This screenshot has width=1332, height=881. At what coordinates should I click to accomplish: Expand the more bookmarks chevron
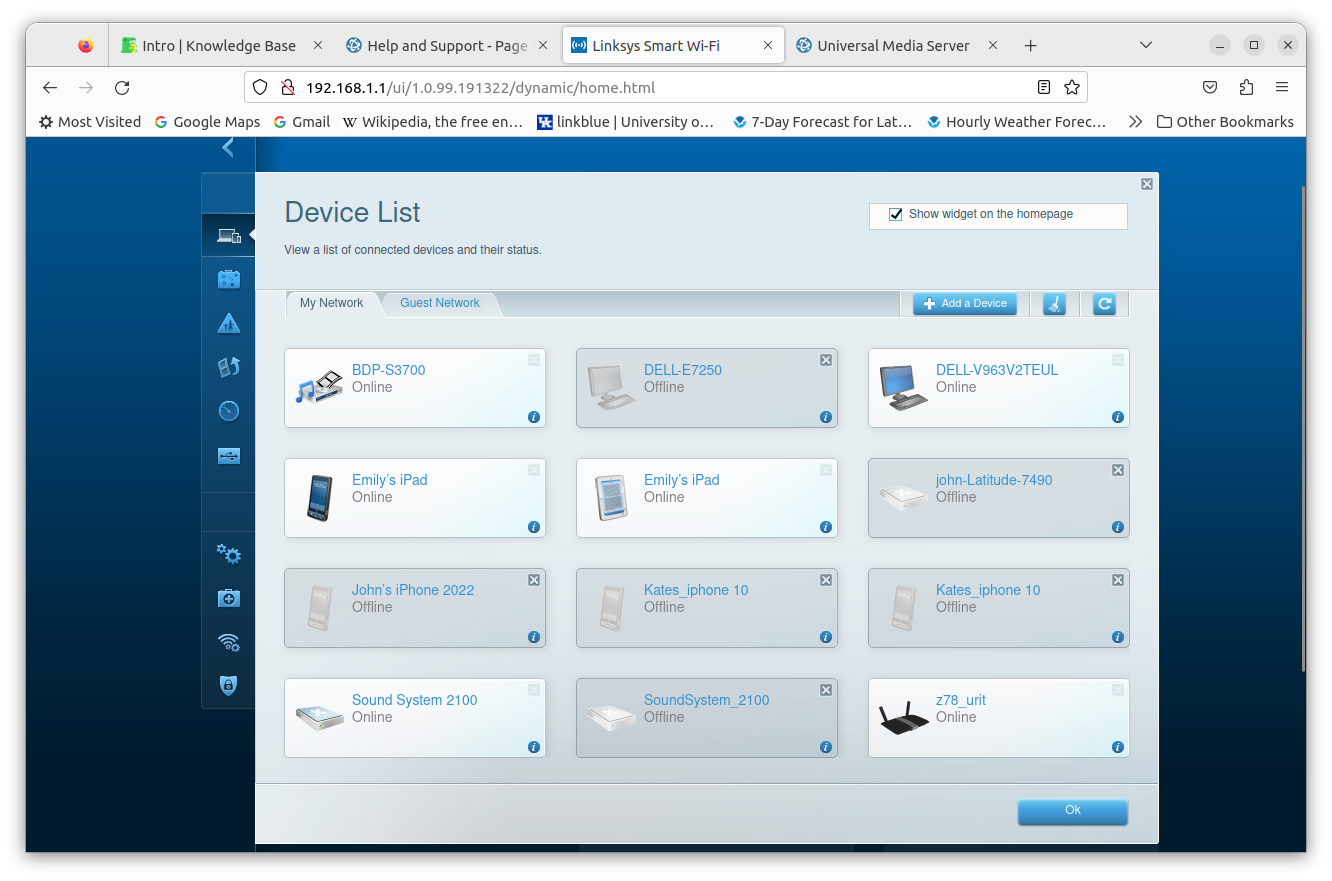(1135, 122)
